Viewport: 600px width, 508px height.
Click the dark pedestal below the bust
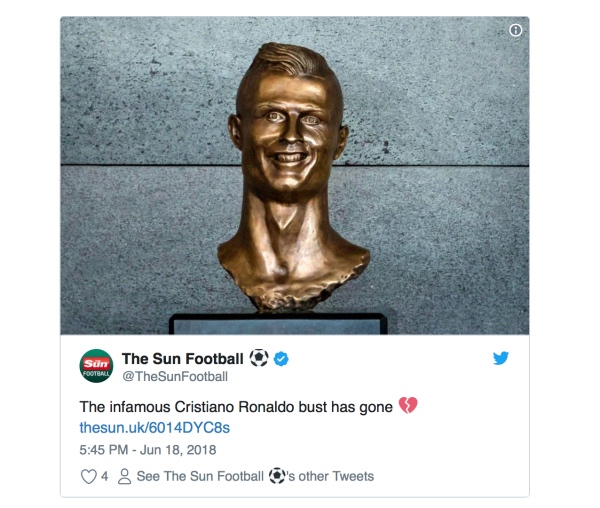click(278, 324)
